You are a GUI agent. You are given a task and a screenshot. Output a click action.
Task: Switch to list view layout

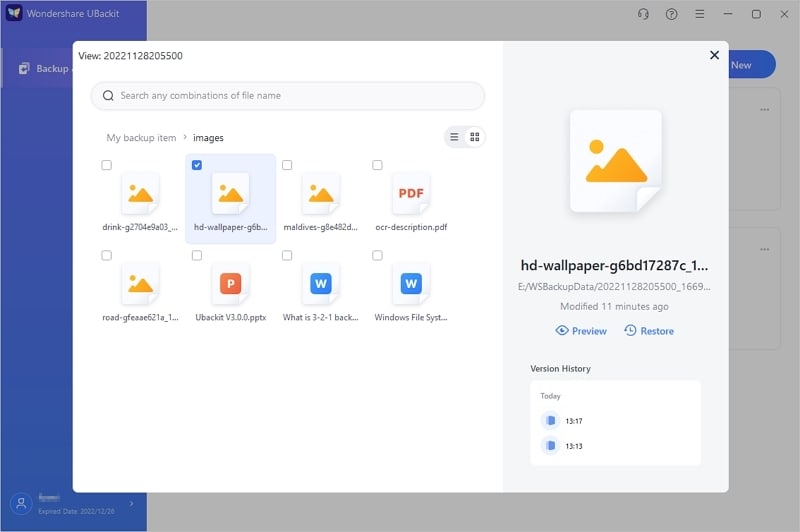tap(454, 137)
